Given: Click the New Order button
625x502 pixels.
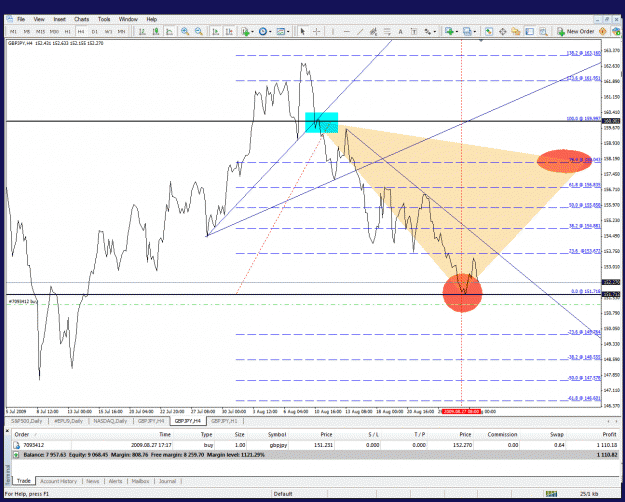Looking at the screenshot, I should tap(576, 31).
